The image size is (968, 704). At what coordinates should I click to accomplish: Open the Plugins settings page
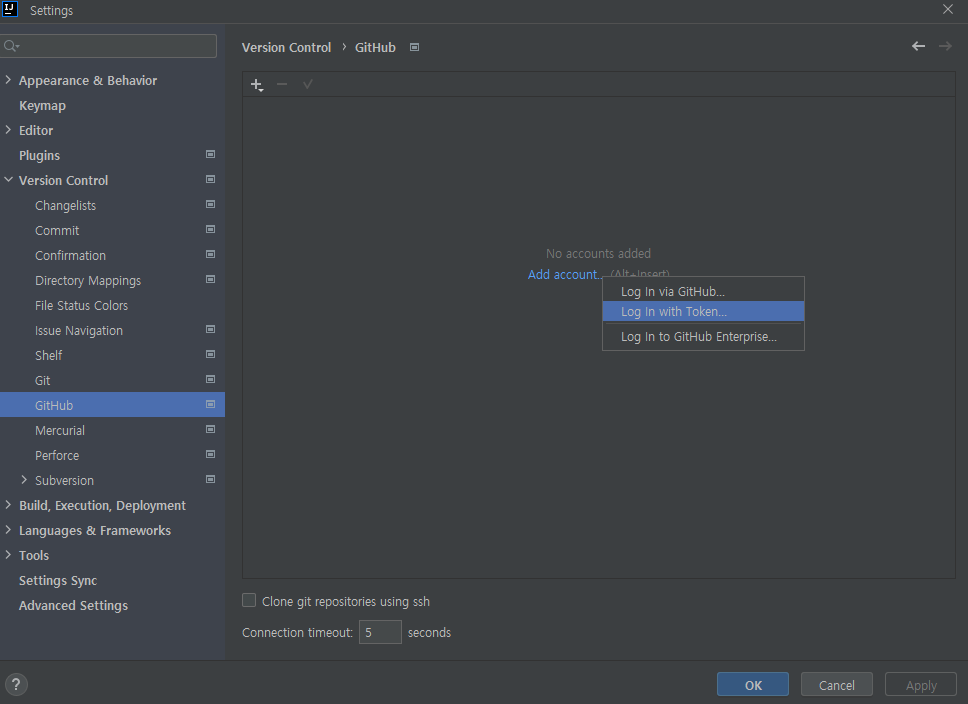point(40,156)
